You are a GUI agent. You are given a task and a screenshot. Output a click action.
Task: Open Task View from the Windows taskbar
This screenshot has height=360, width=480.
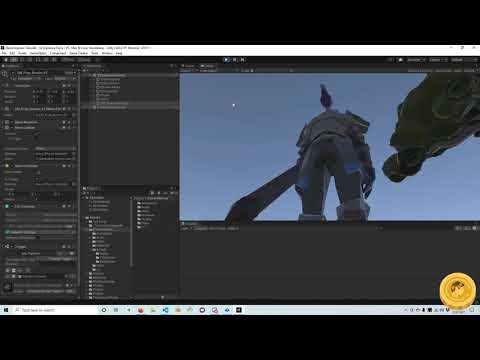click(116, 310)
